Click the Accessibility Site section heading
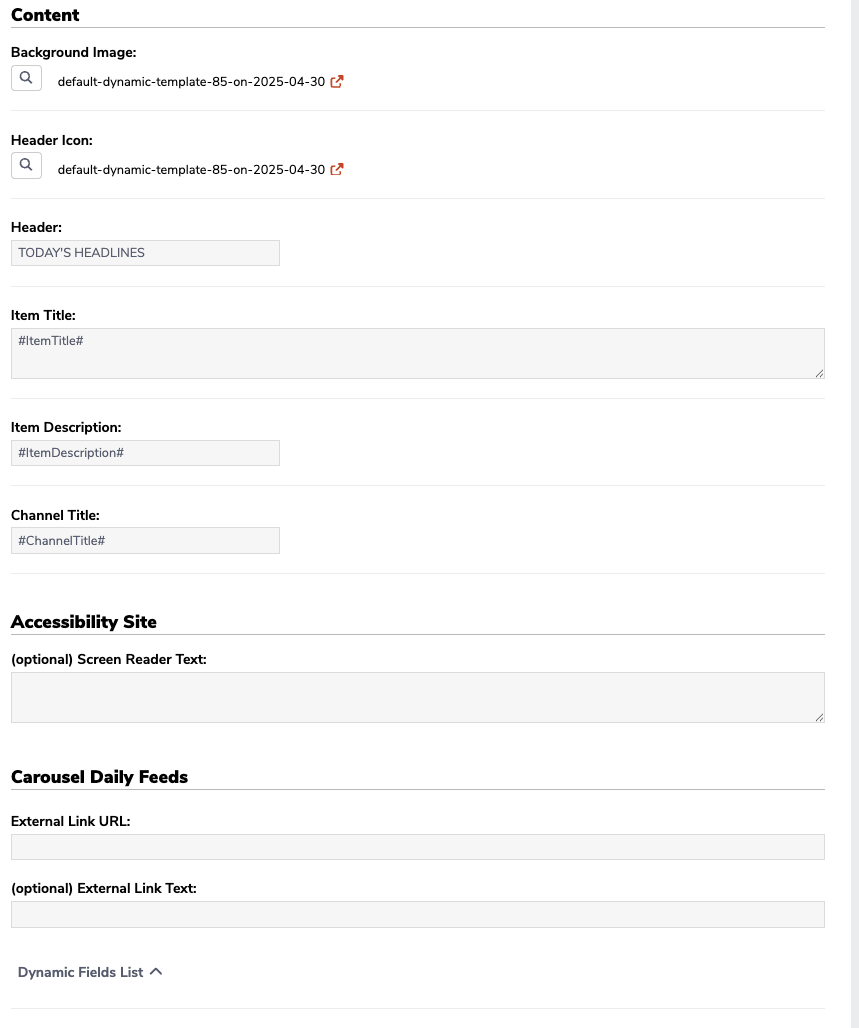 (x=84, y=622)
